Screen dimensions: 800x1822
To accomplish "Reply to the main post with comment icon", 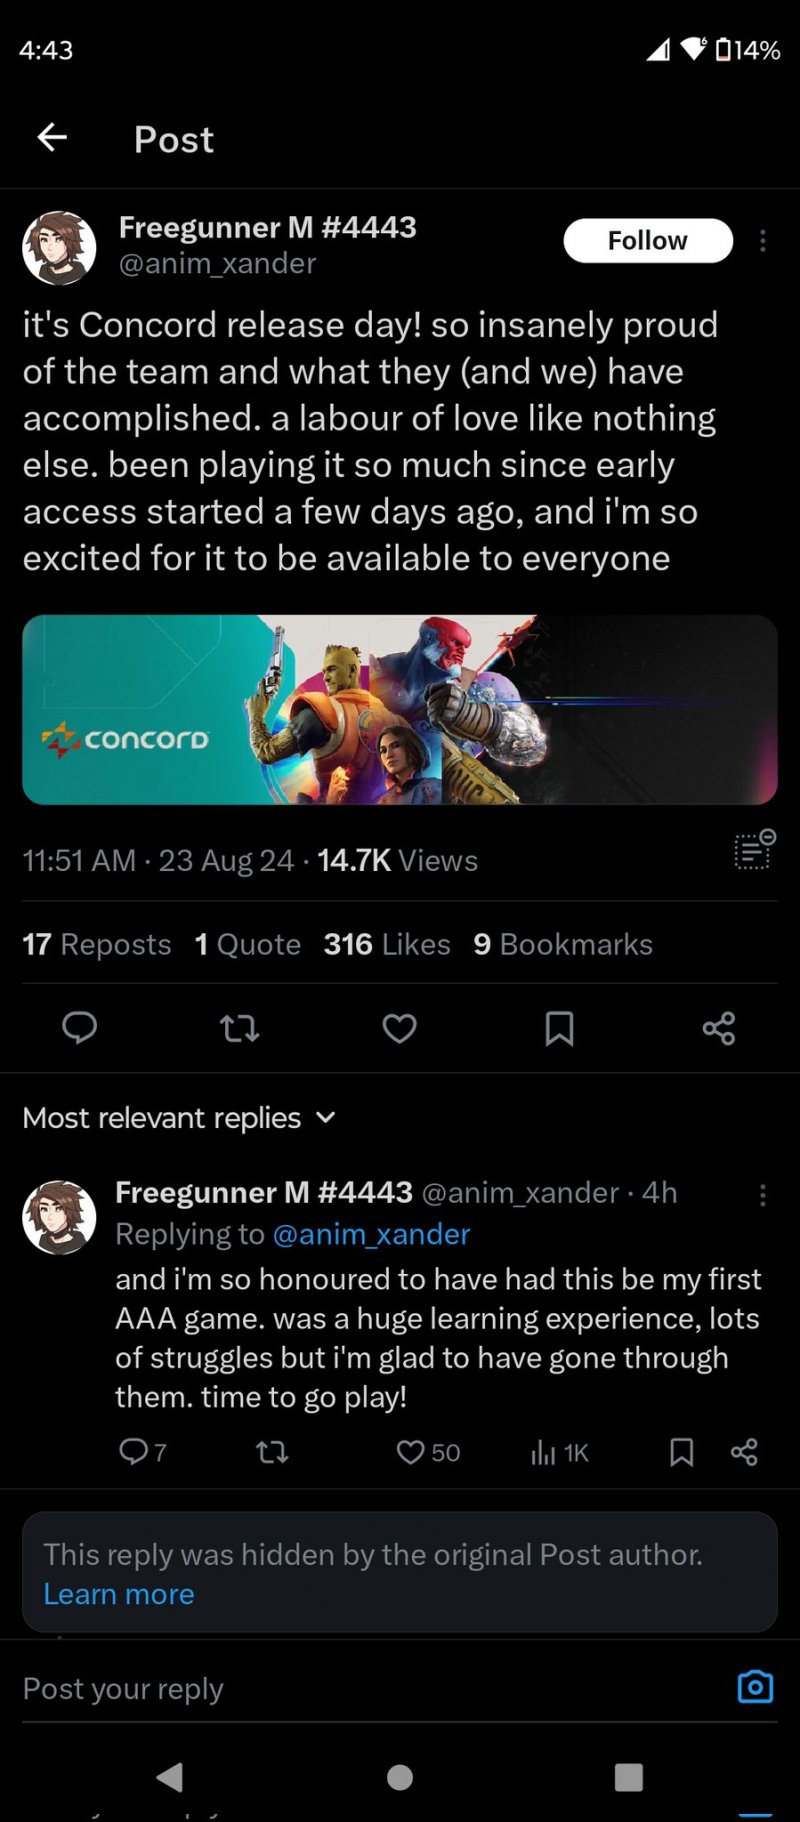I will 80,1028.
